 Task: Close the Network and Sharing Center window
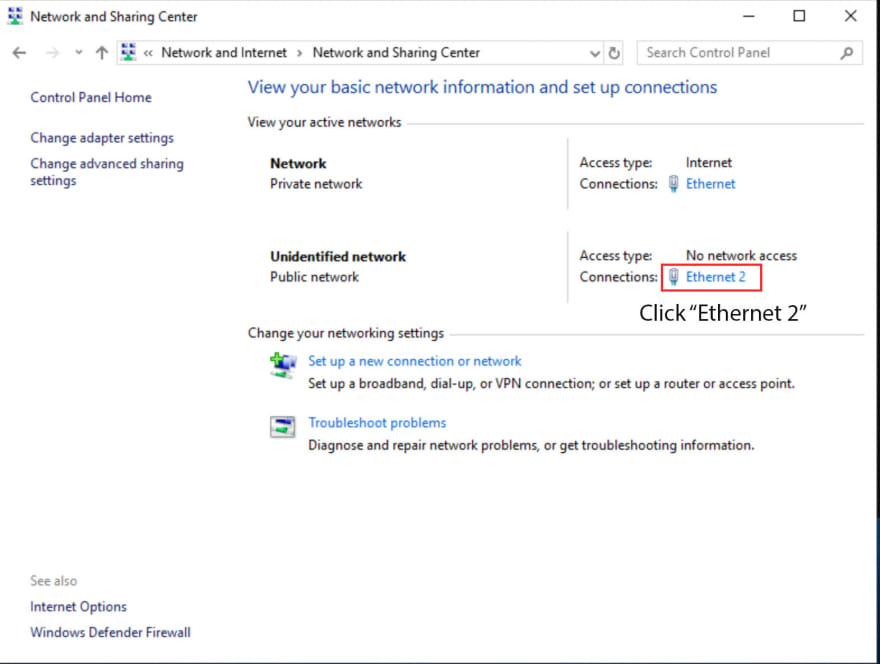pos(851,16)
